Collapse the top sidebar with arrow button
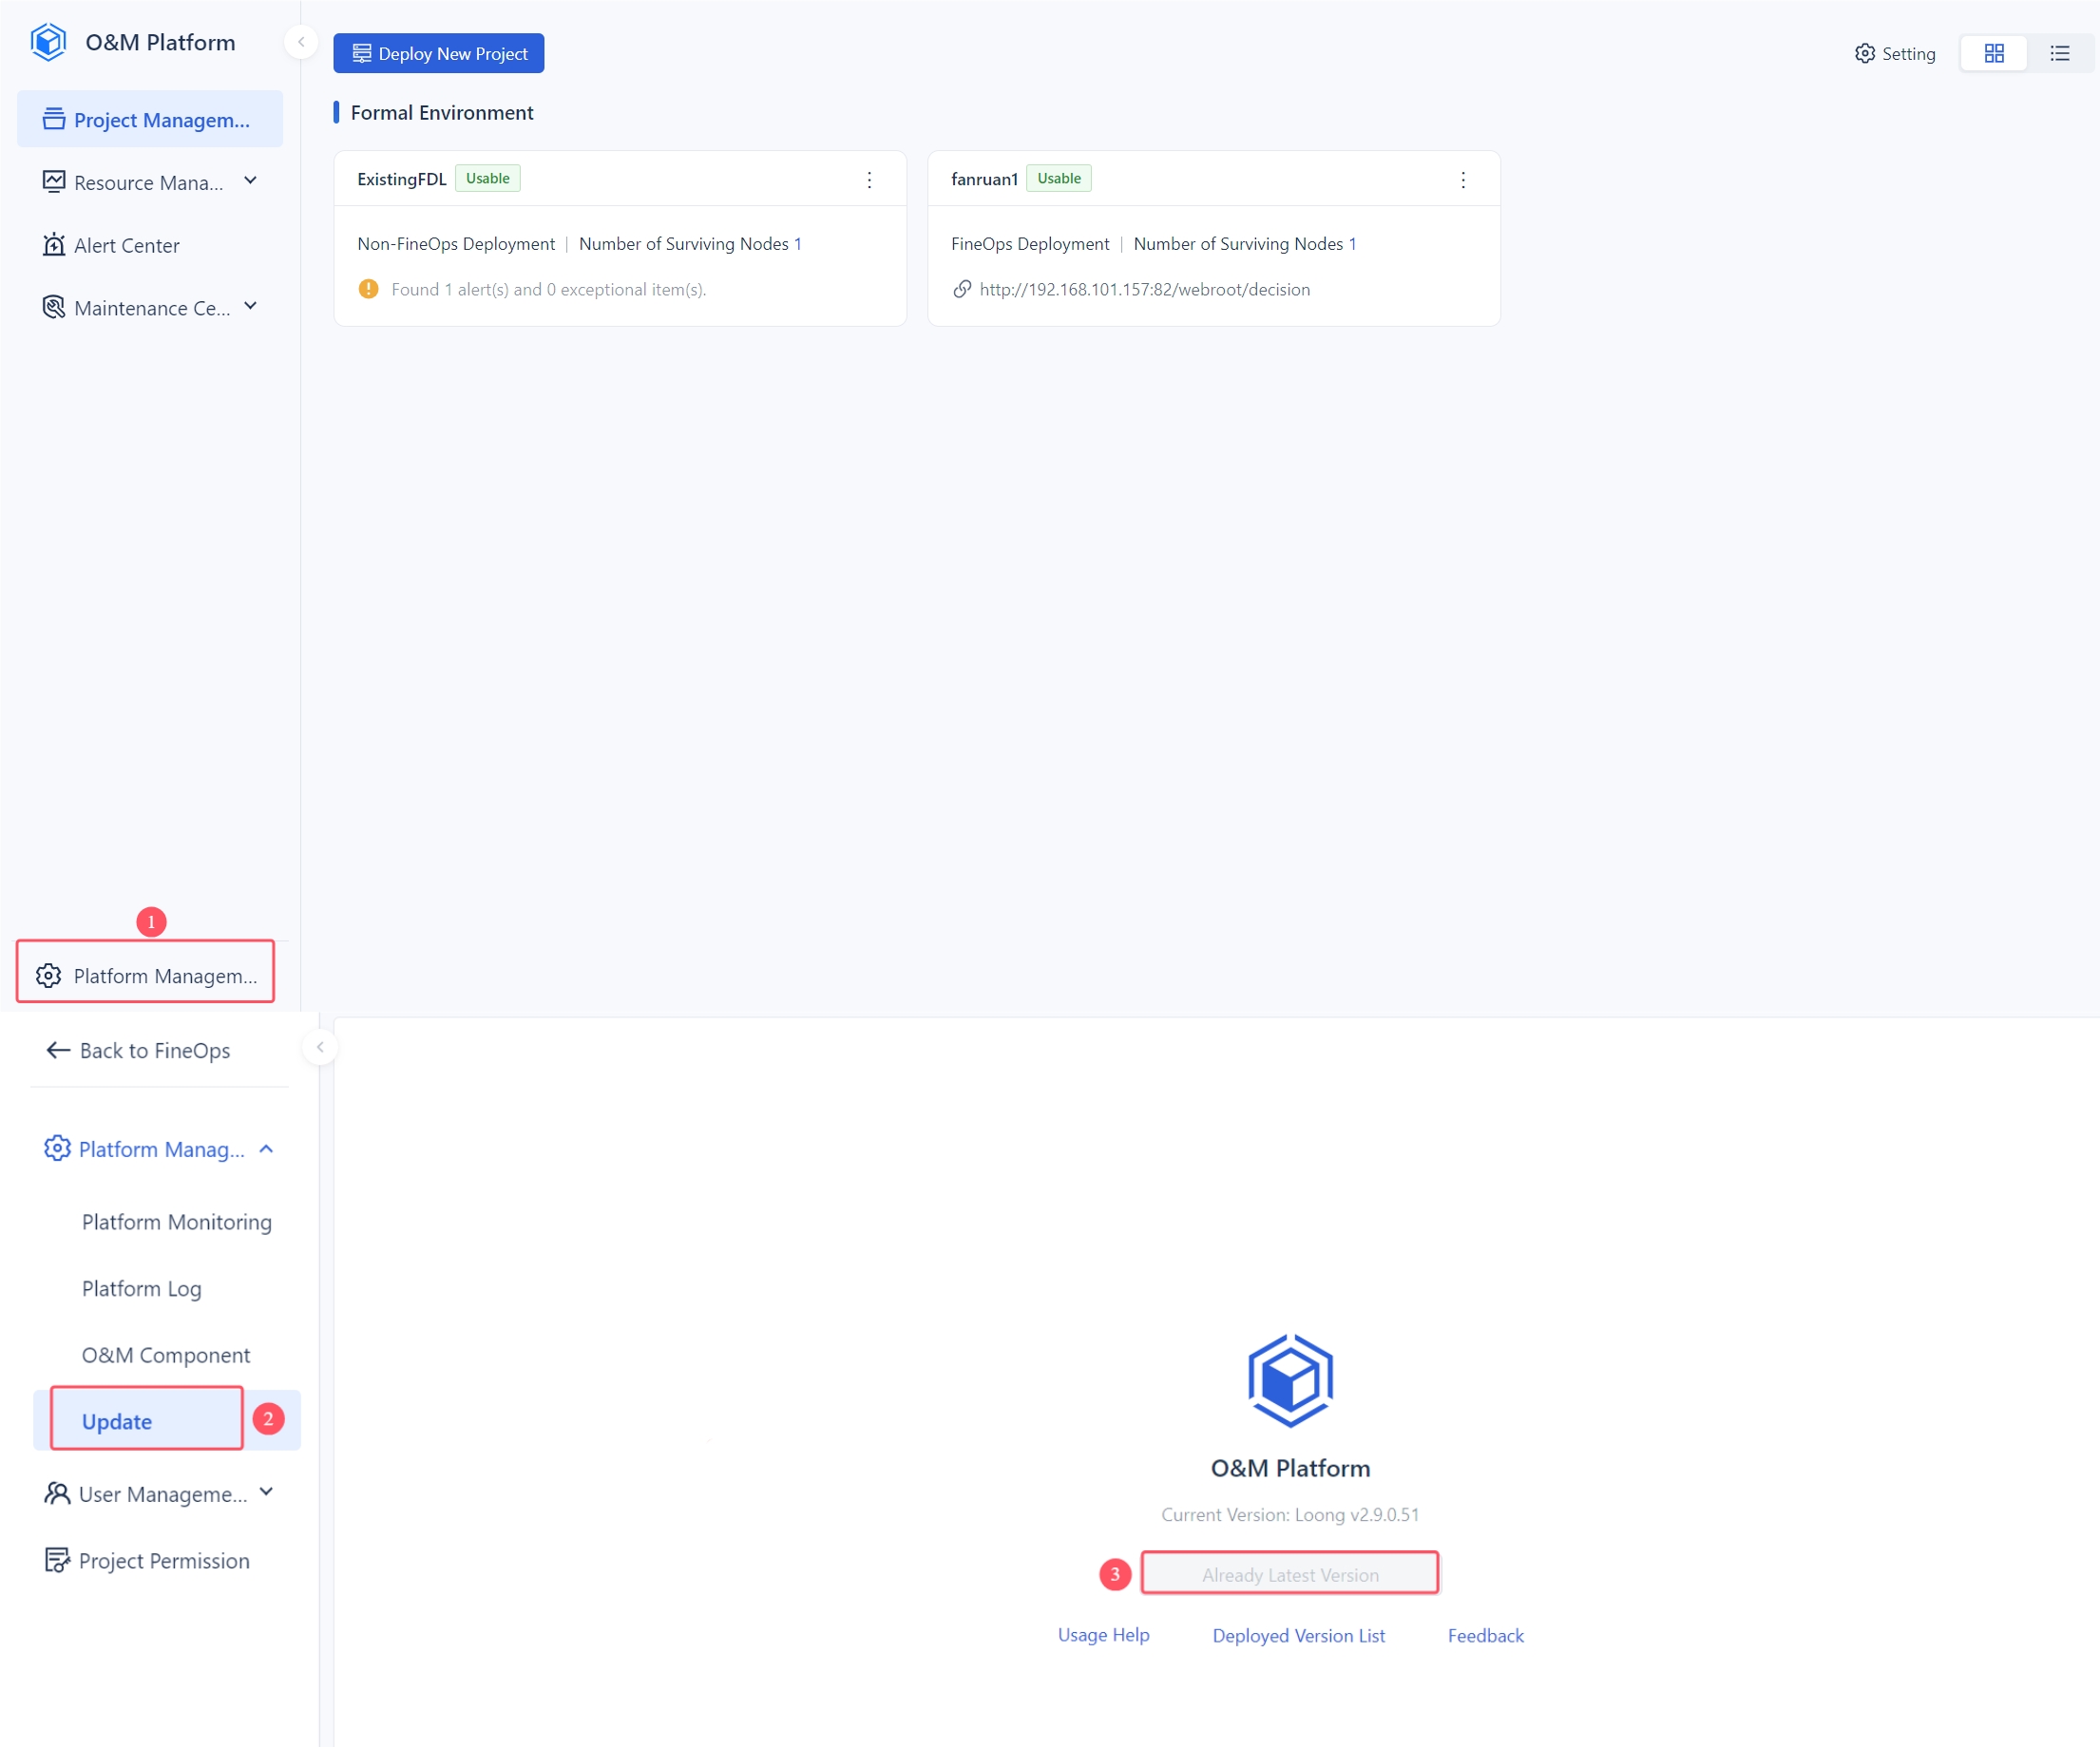 click(301, 42)
